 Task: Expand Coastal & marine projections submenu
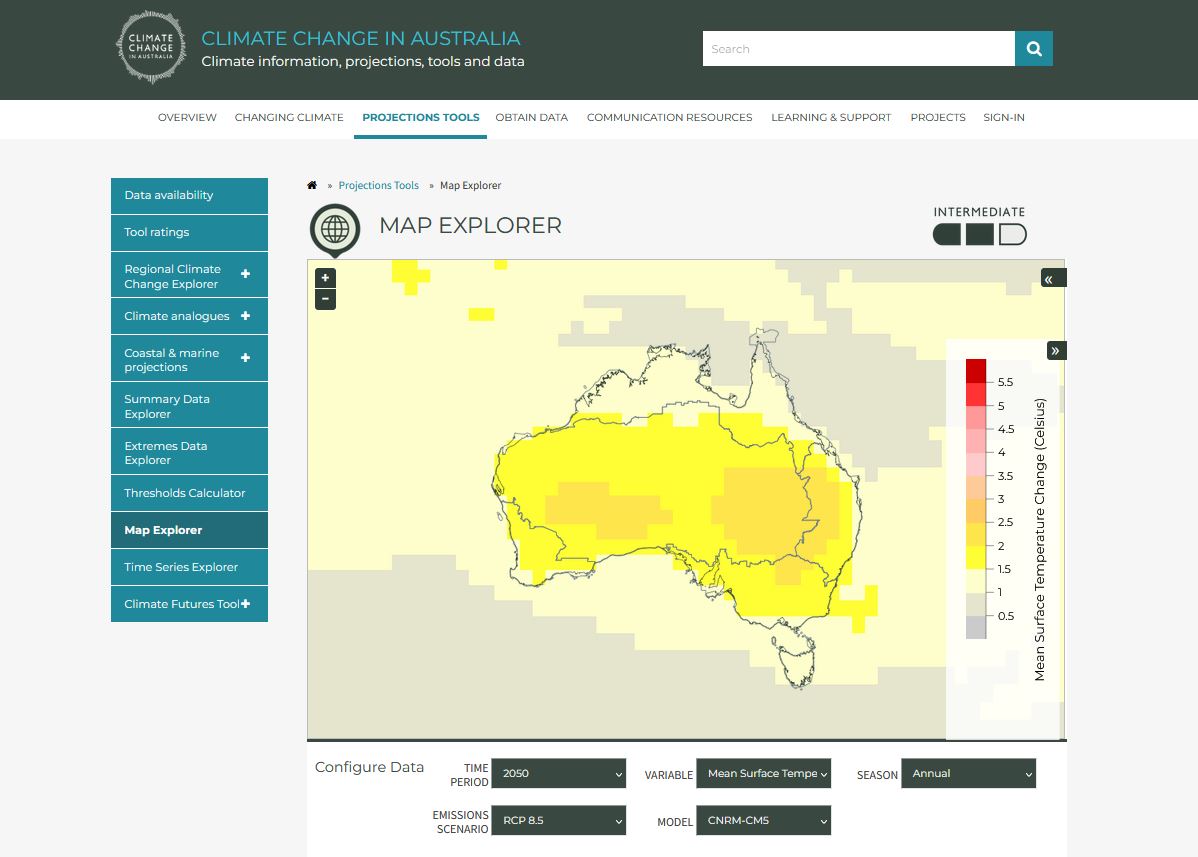pos(245,358)
